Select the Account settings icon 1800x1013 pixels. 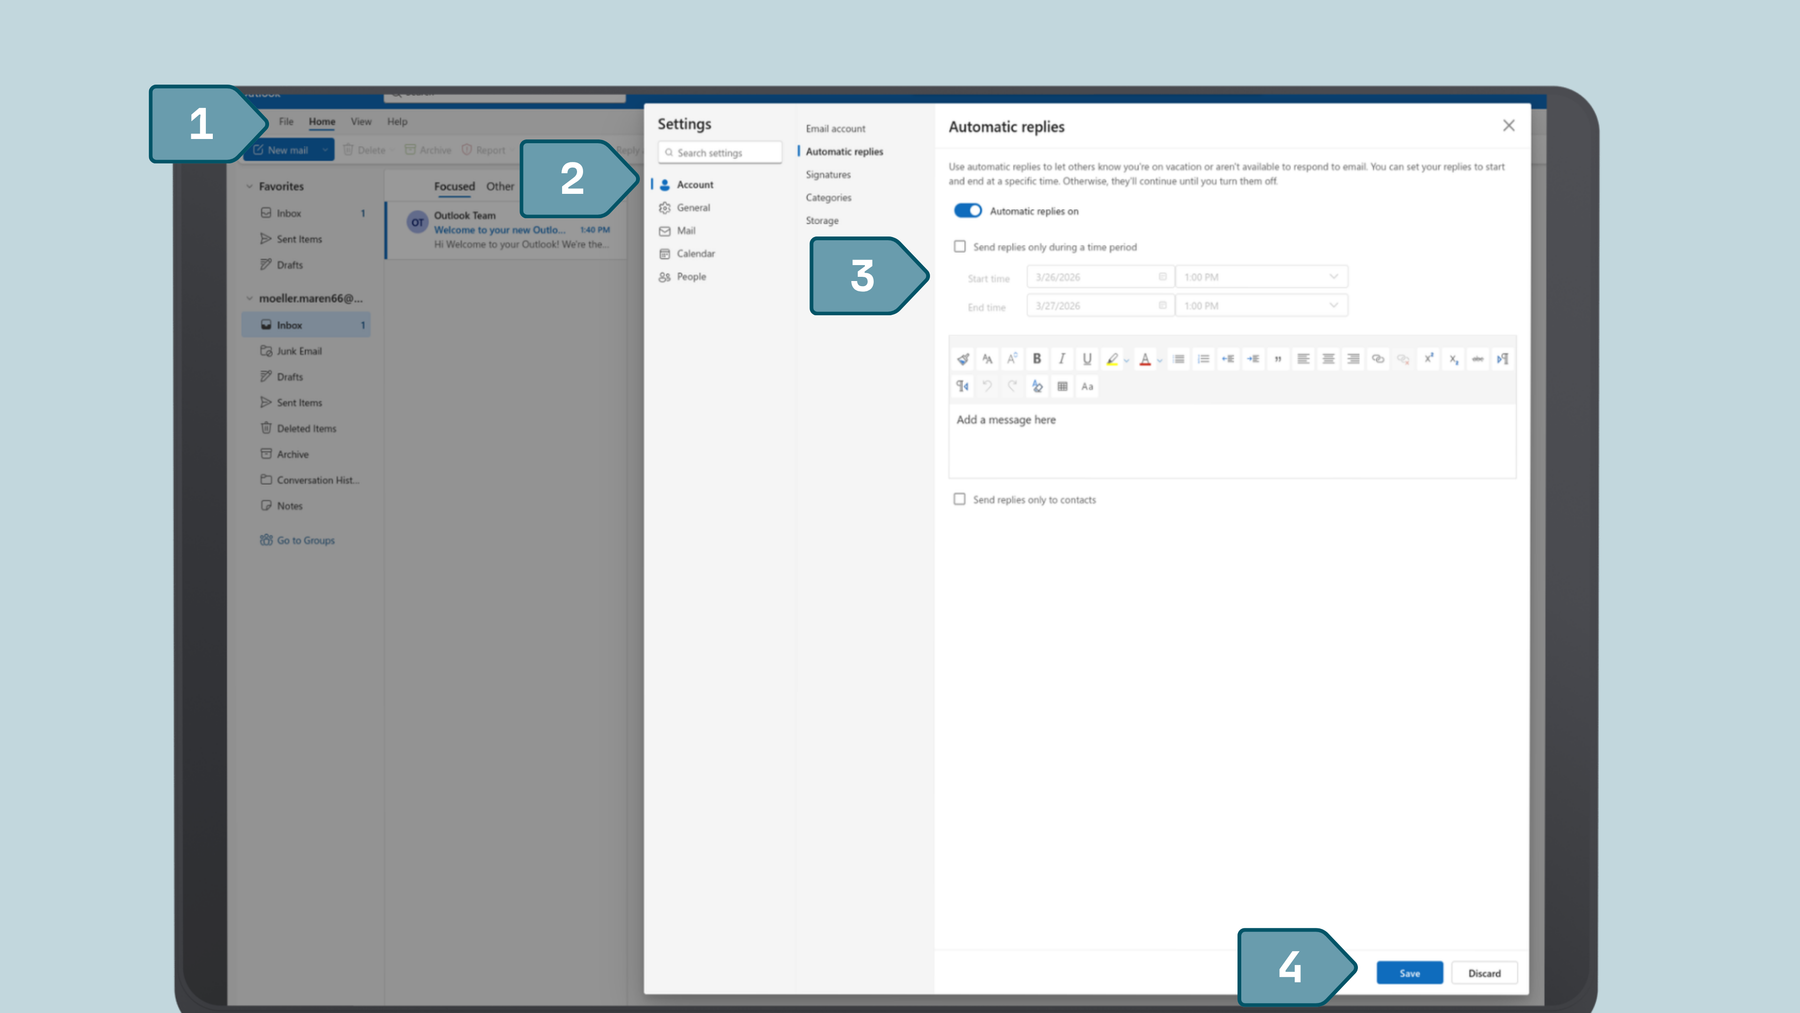(666, 184)
